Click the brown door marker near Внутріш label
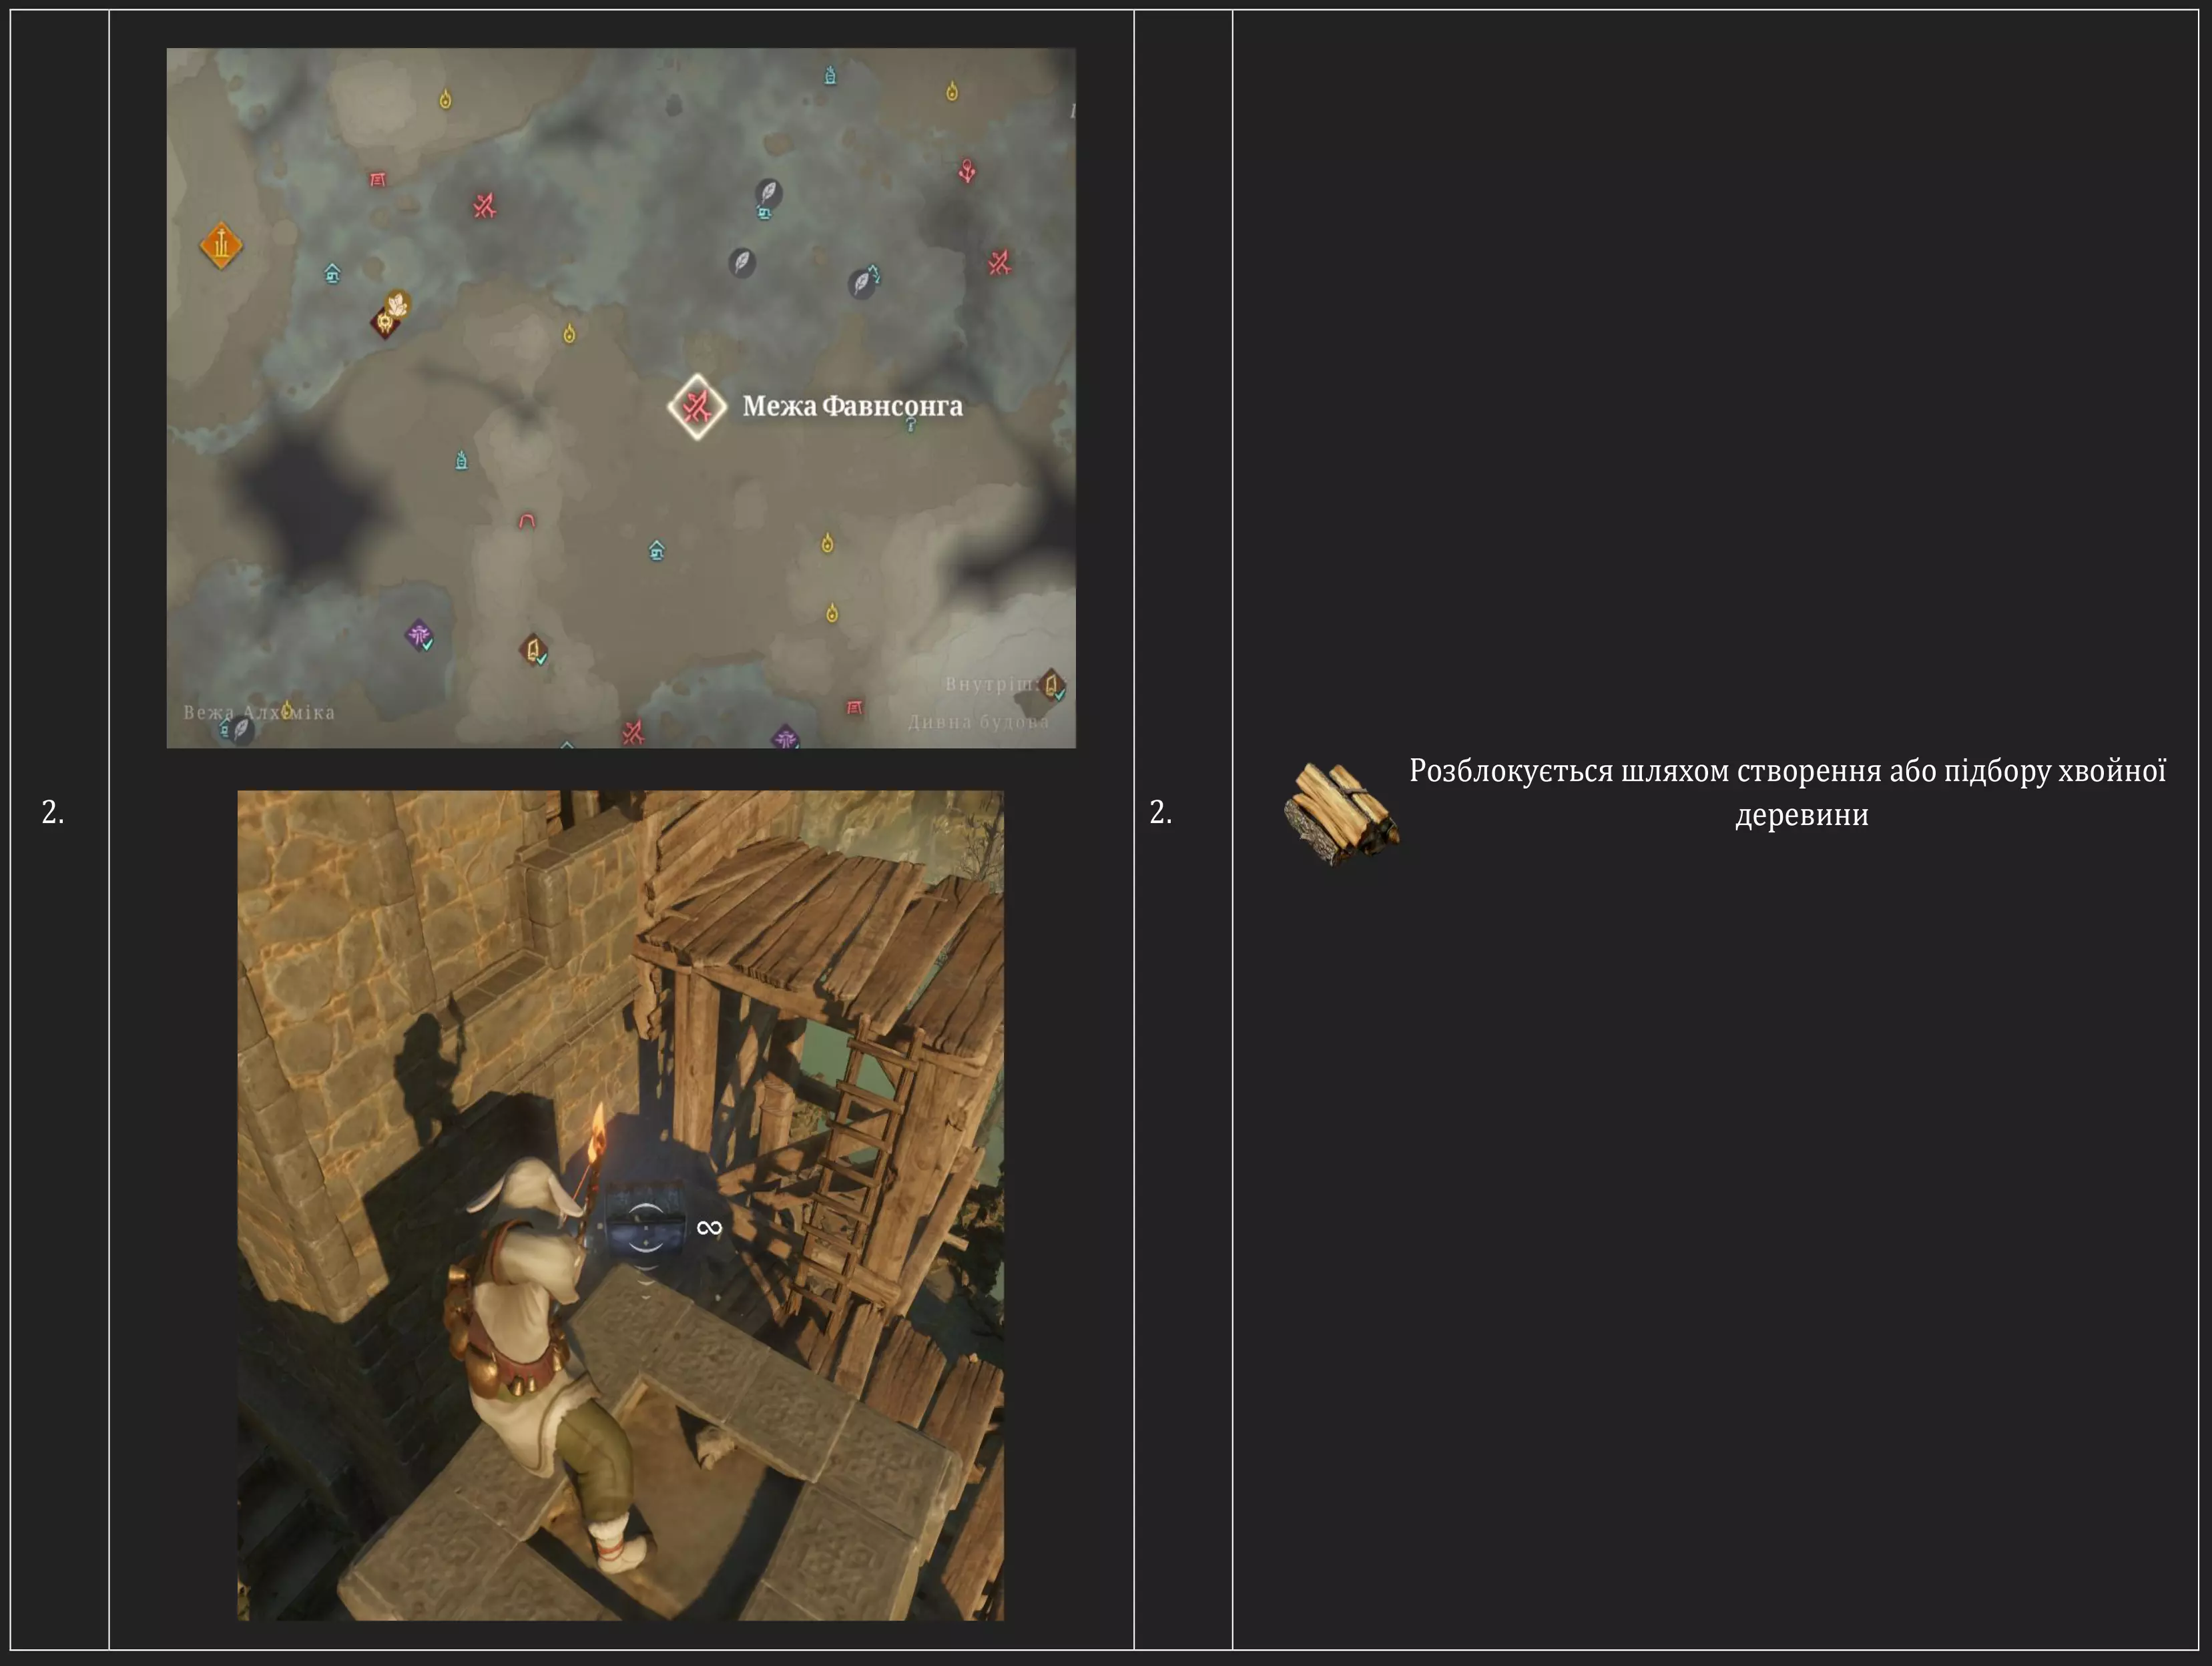 click(x=1050, y=685)
